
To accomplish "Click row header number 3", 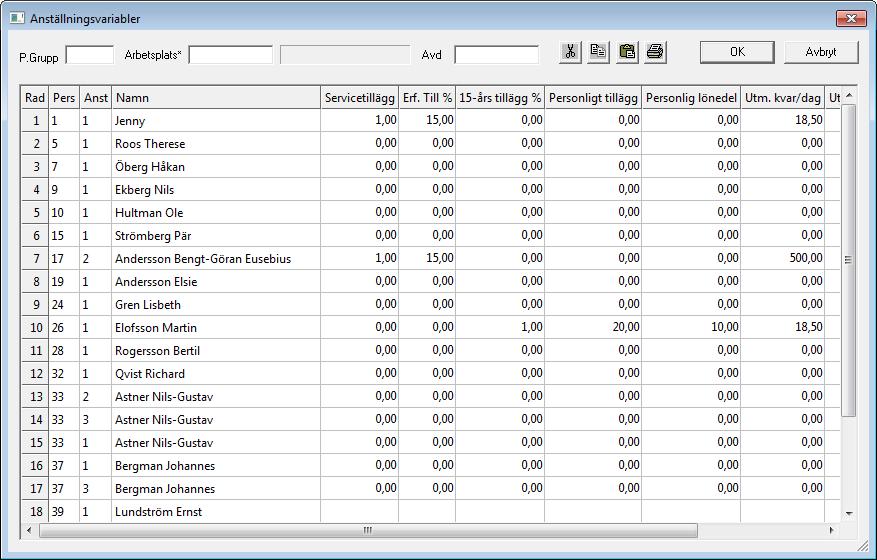I will (35, 166).
